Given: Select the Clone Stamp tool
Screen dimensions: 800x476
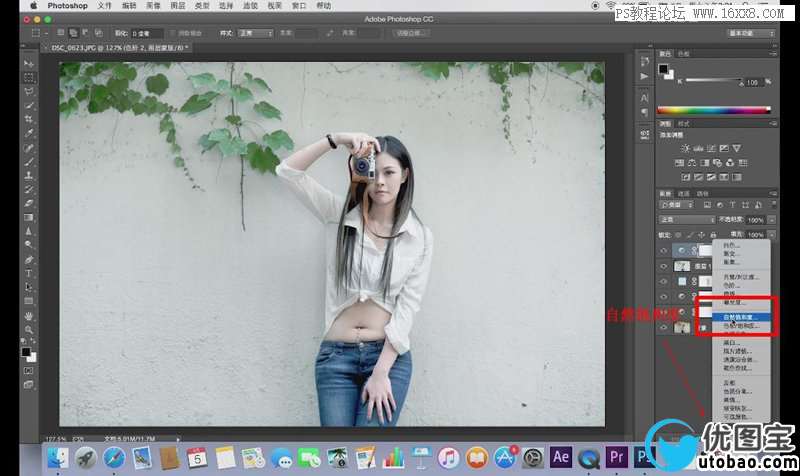Looking at the screenshot, I should click(x=29, y=176).
